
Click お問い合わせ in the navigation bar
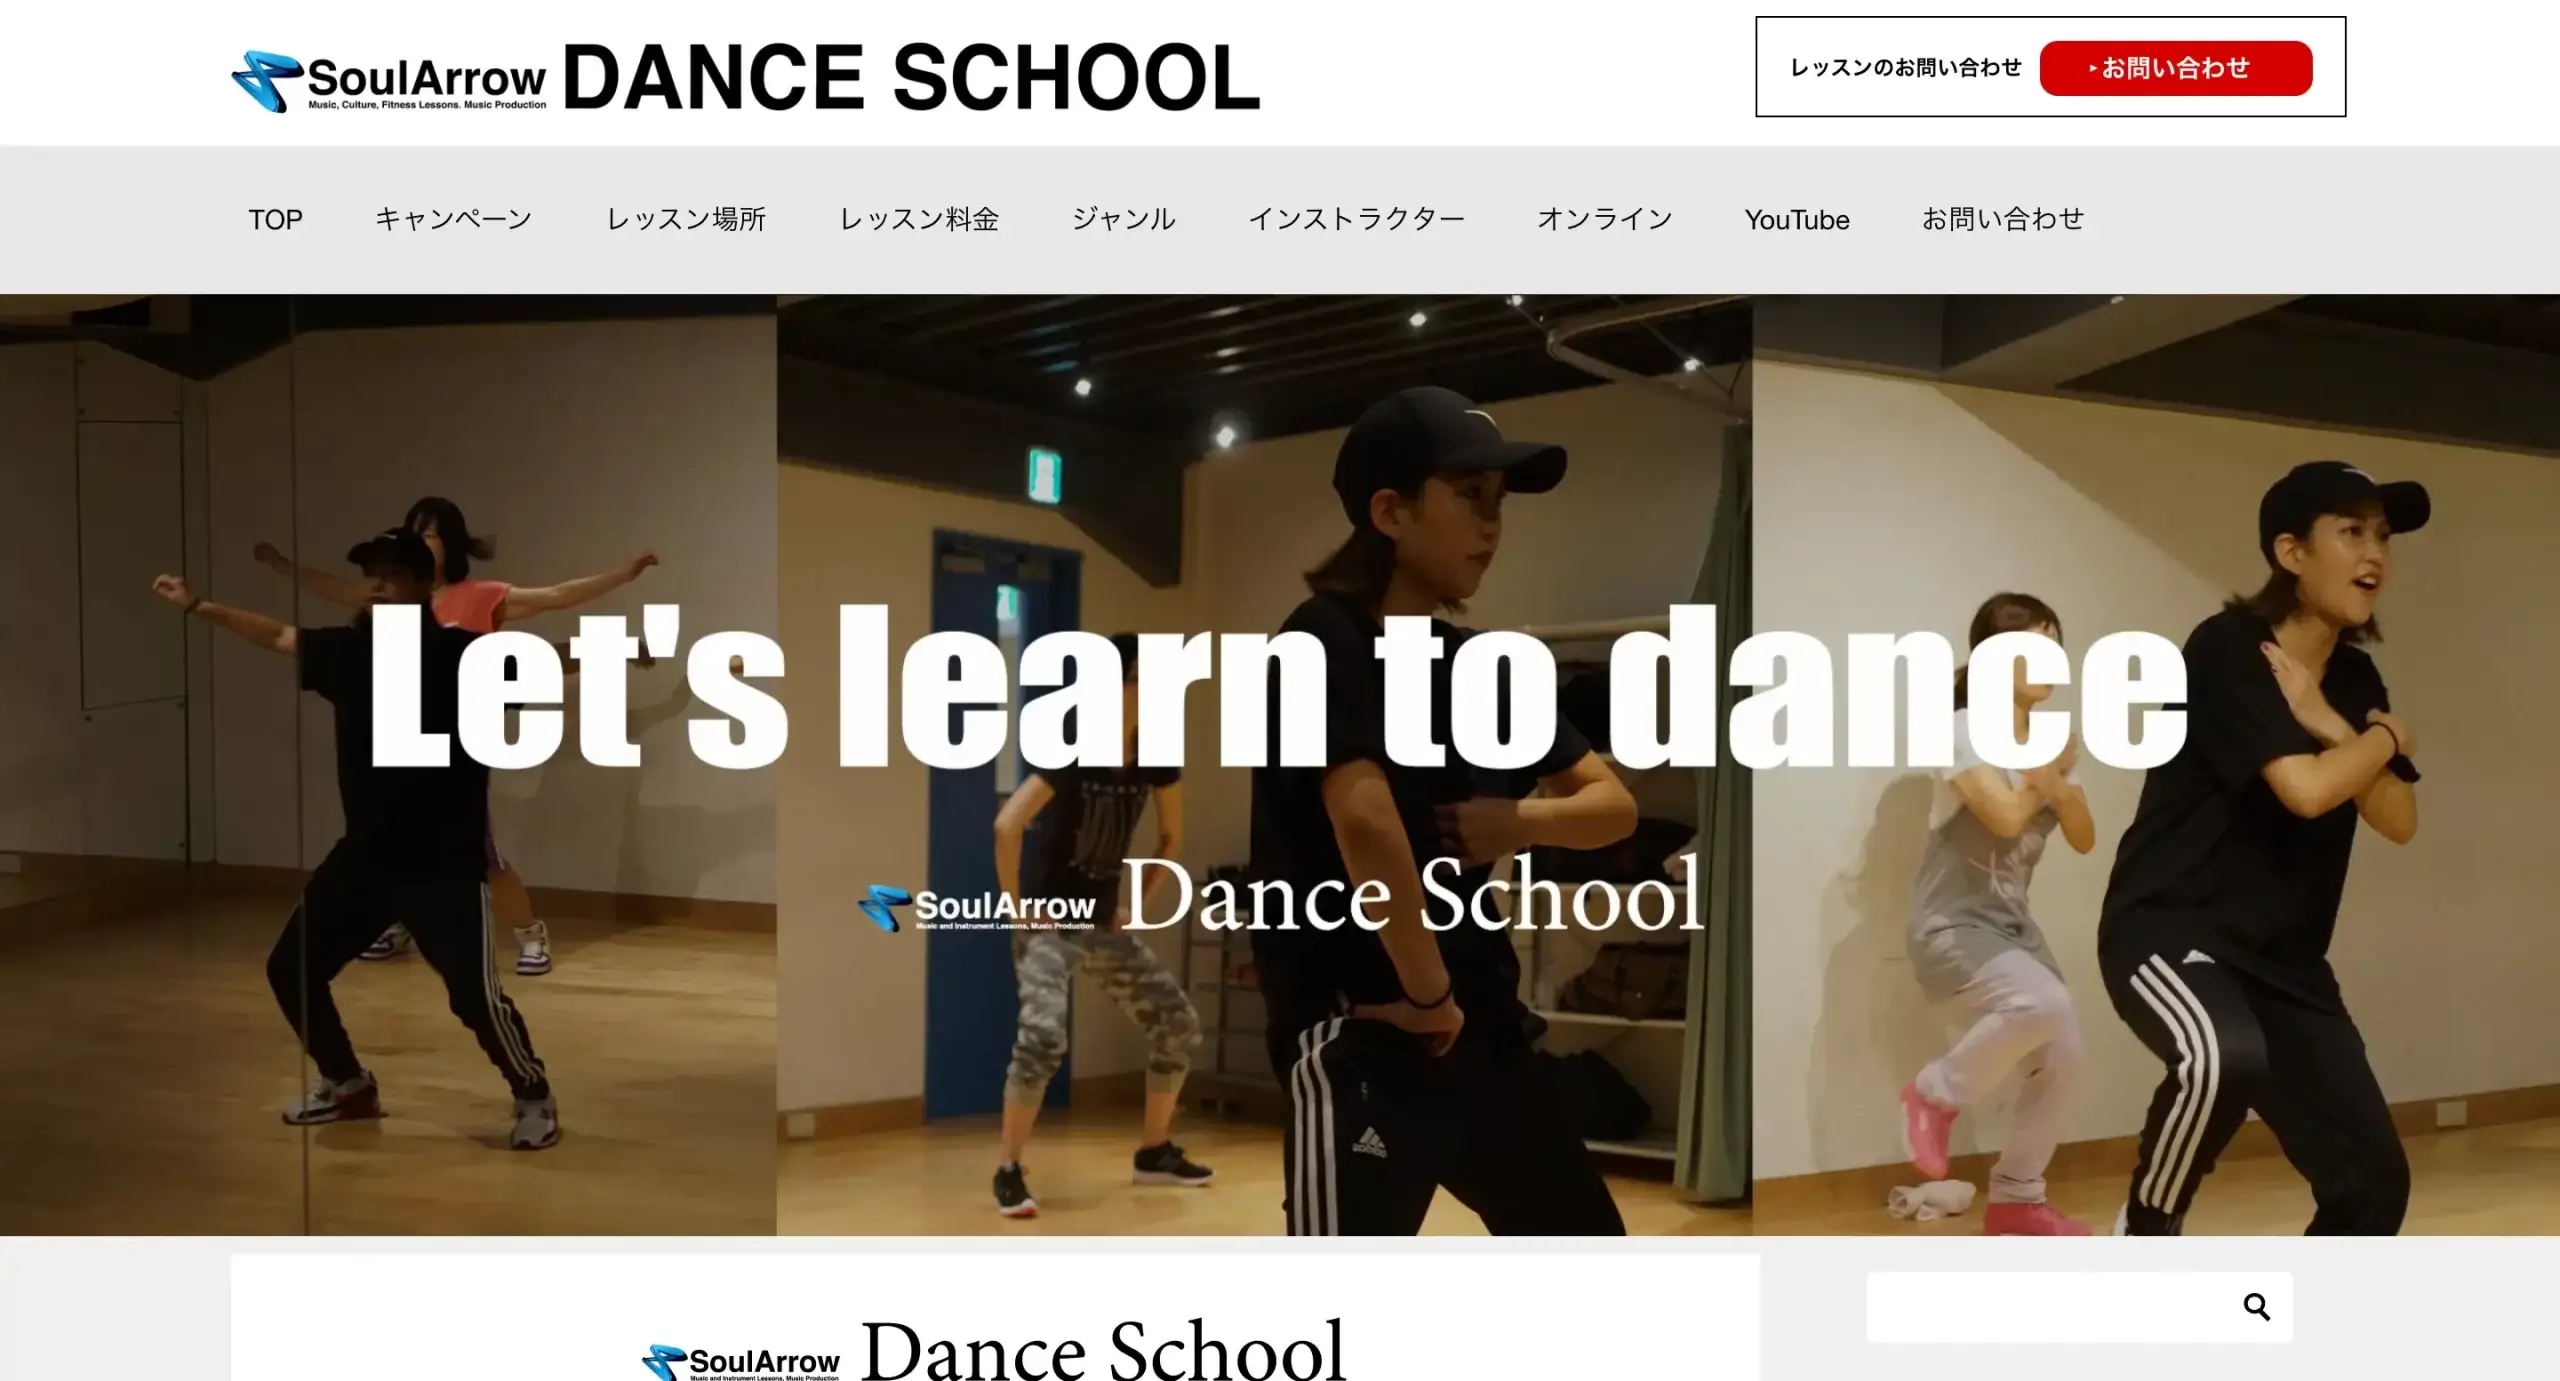tap(2003, 219)
